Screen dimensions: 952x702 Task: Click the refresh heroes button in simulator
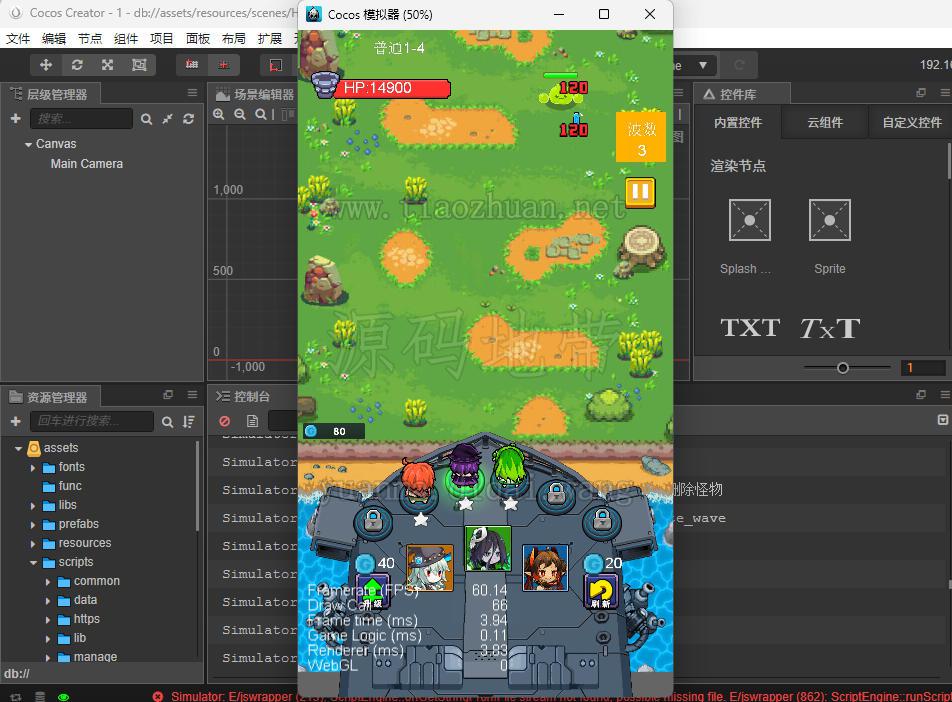[x=601, y=591]
